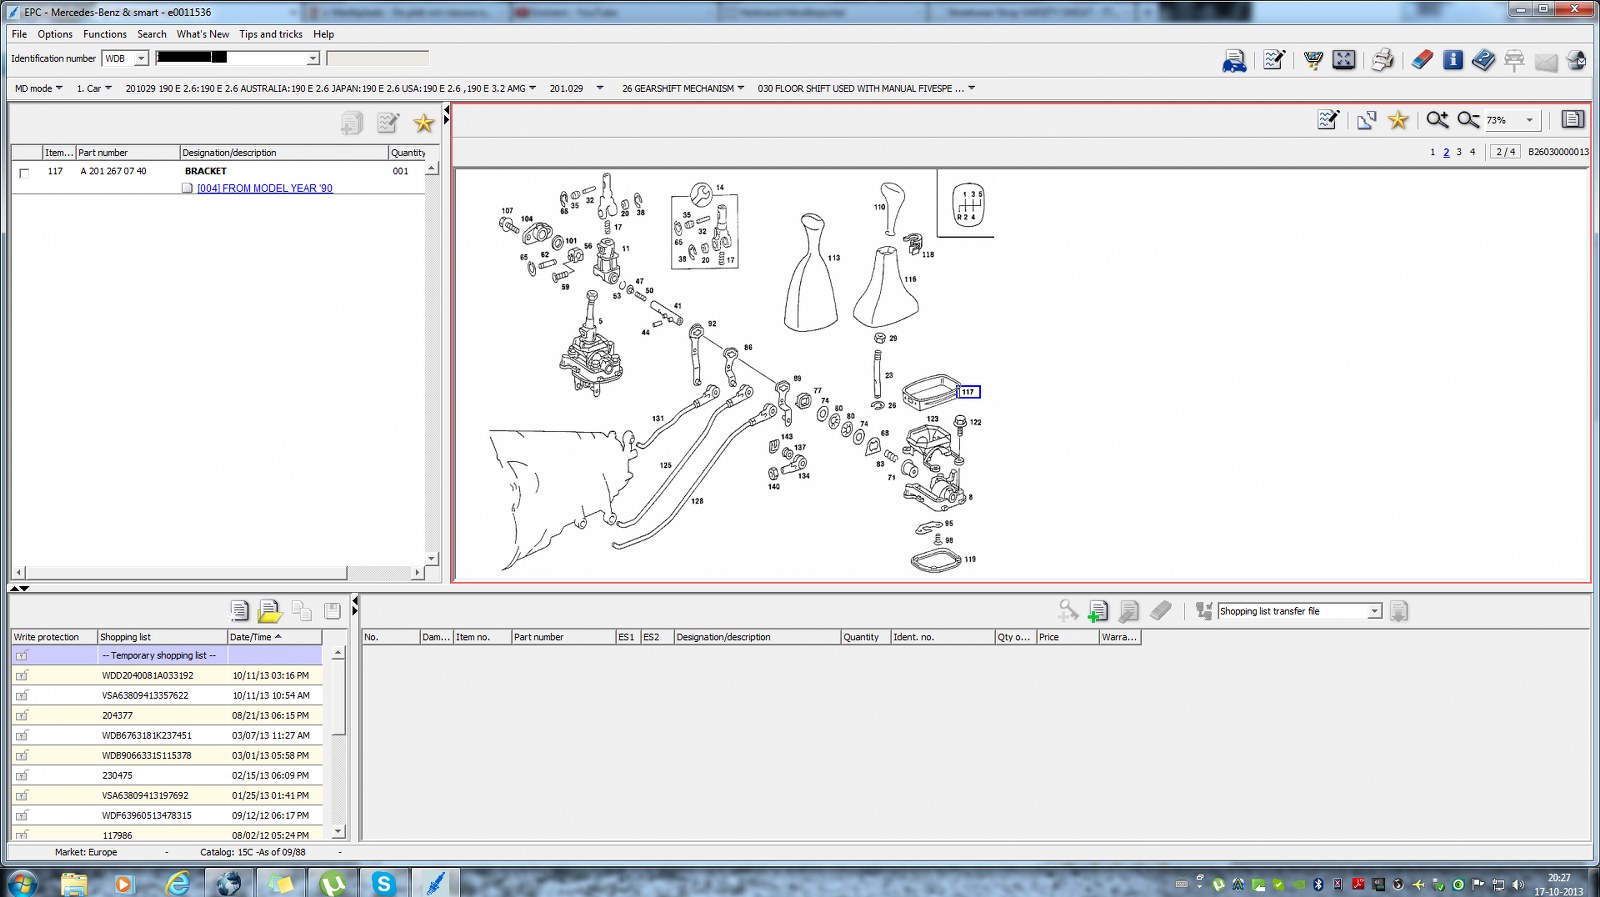Open the WDB identification prefix dropdown
1600x897 pixels.
tap(141, 59)
